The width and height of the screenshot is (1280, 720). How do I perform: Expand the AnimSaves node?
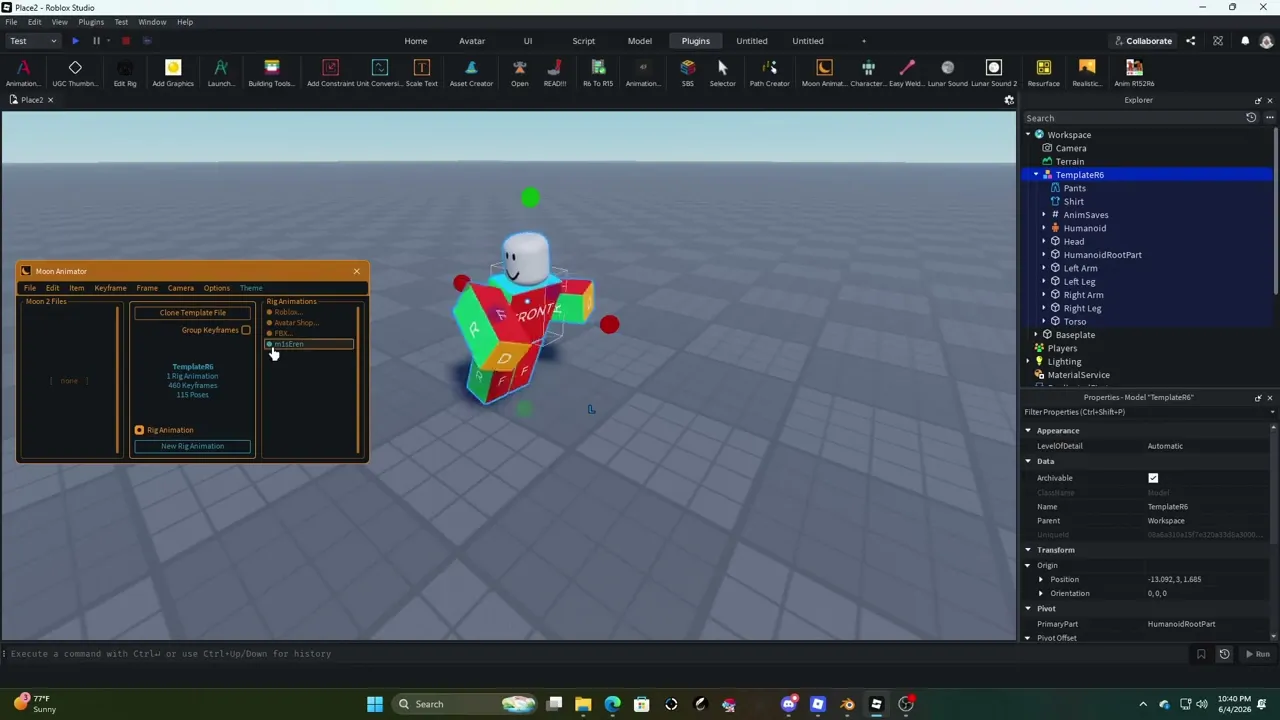1044,215
